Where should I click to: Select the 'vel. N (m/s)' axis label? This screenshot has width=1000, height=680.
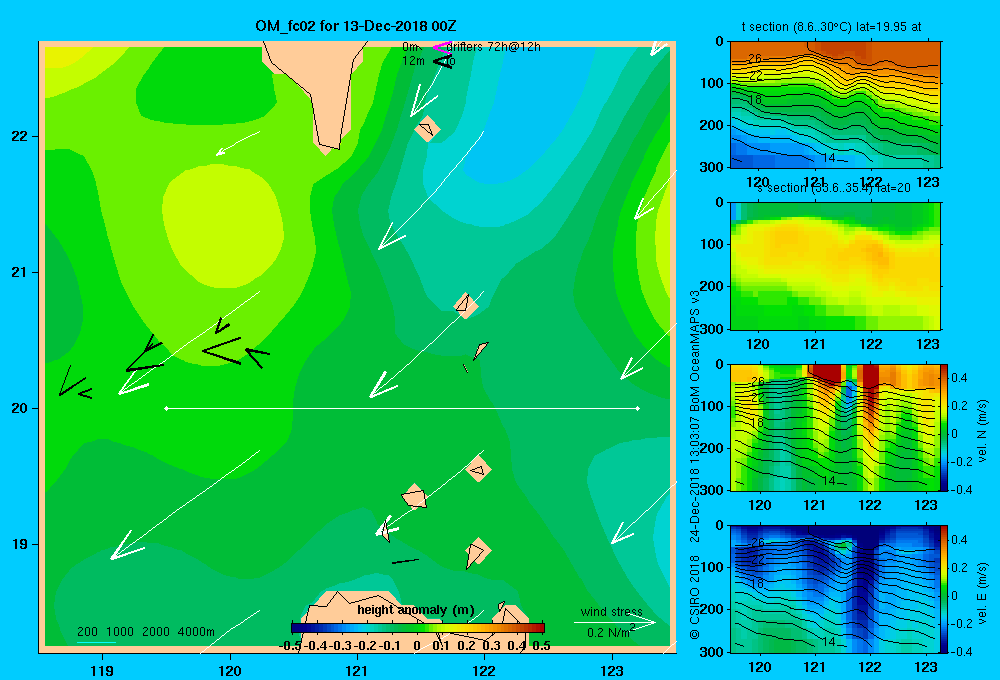982,430
